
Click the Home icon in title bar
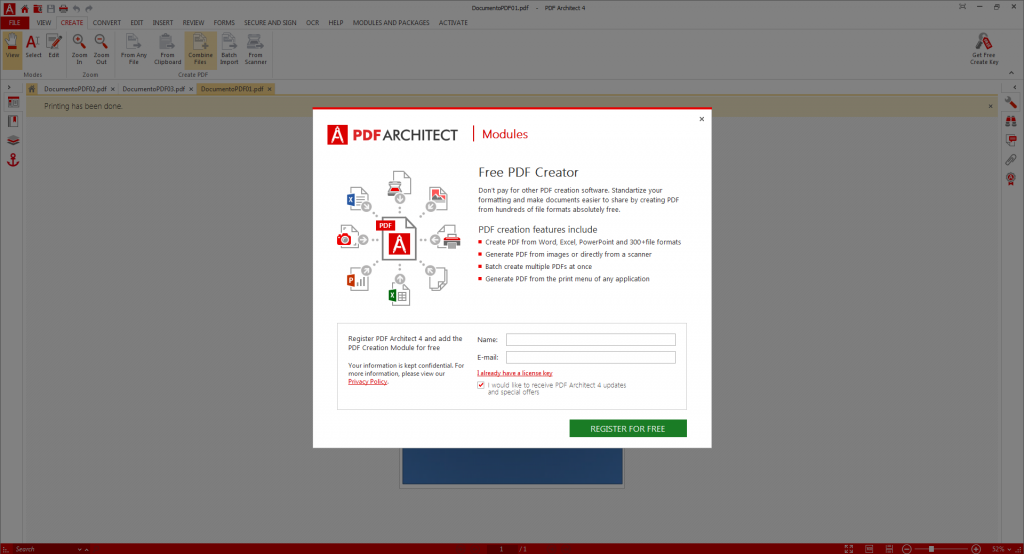click(x=25, y=8)
